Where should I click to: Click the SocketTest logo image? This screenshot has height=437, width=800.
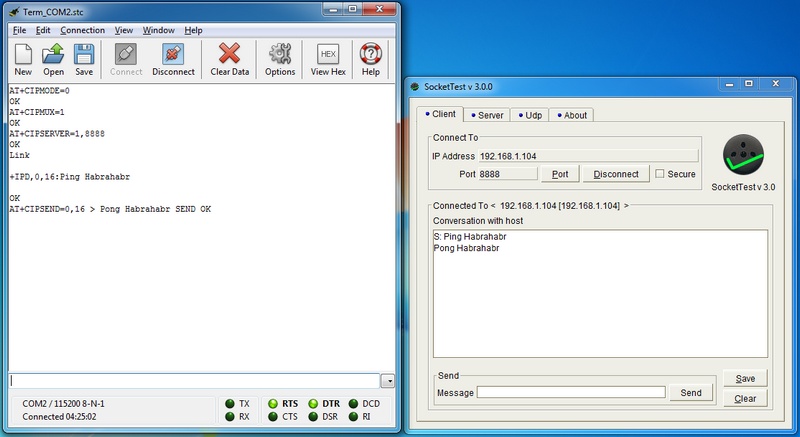point(743,155)
